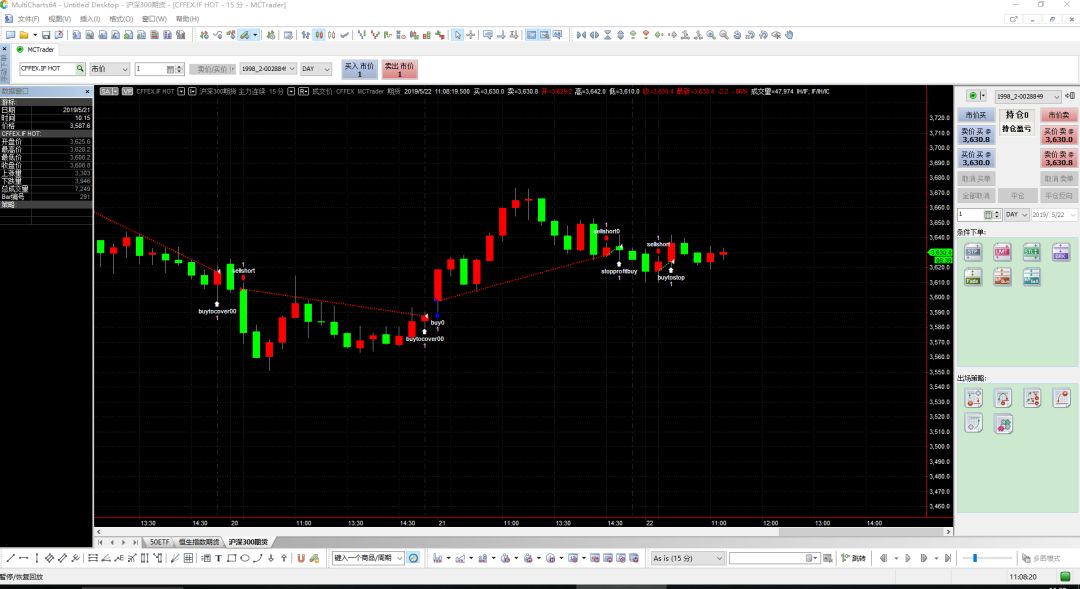Toggle the SA indicator on chart status line

pos(106,91)
